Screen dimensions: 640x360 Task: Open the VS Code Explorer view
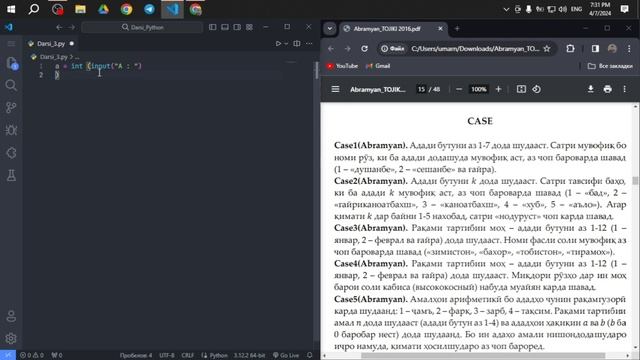pyautogui.click(x=11, y=62)
